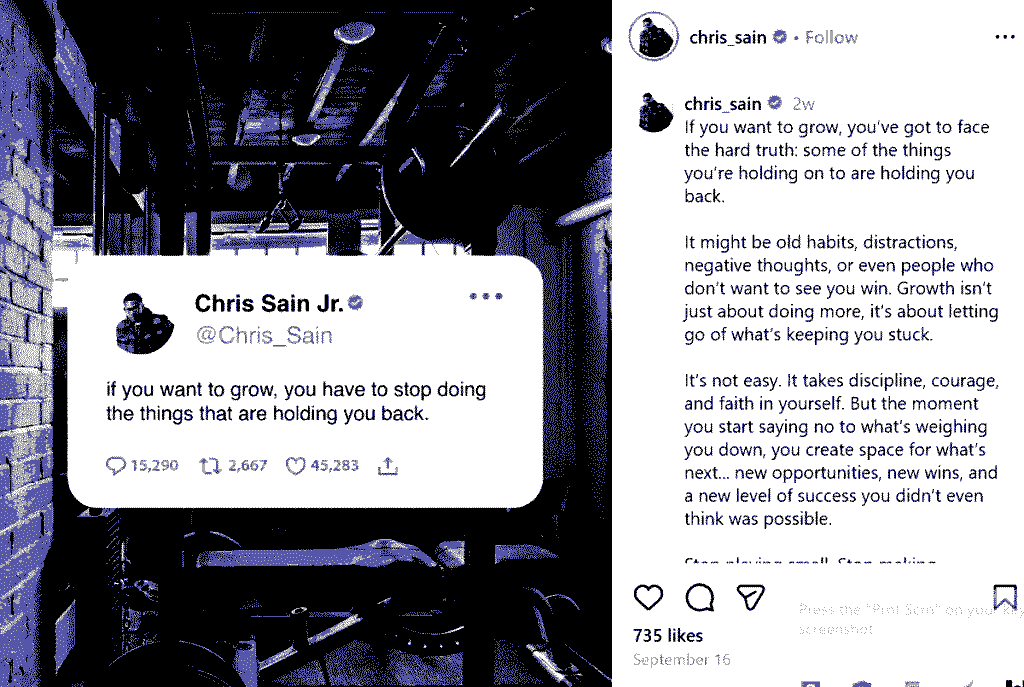Follow chris_sain from the post header
Screen dimensions: 1024x687
point(831,38)
